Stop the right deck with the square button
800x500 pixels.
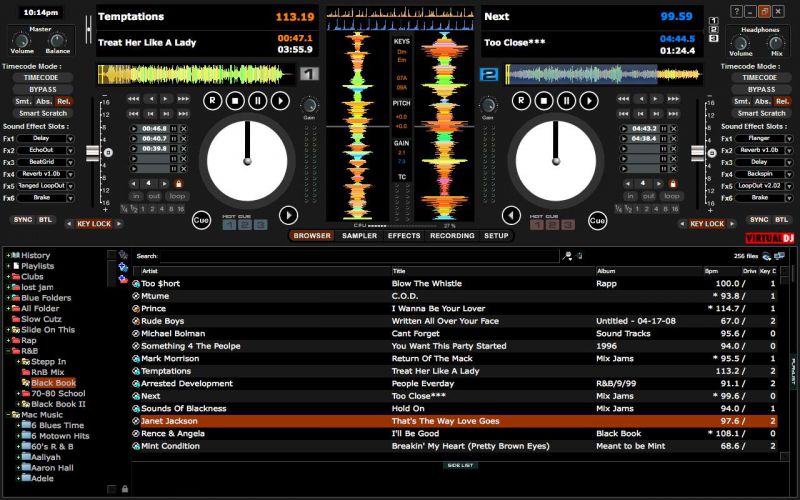click(544, 101)
